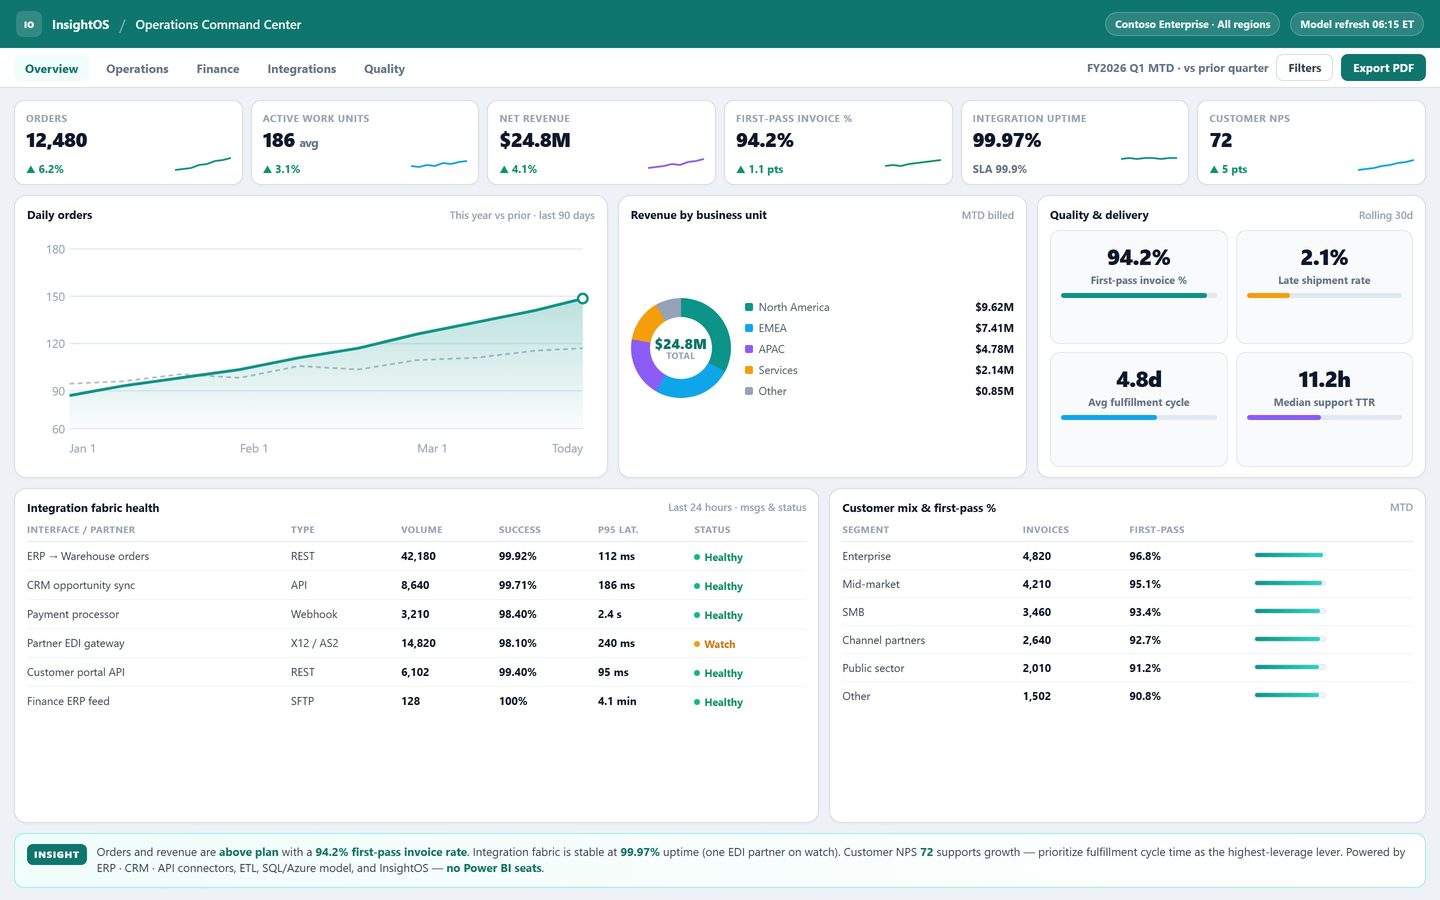Click the Integration Uptime sparkline

pos(1149,158)
